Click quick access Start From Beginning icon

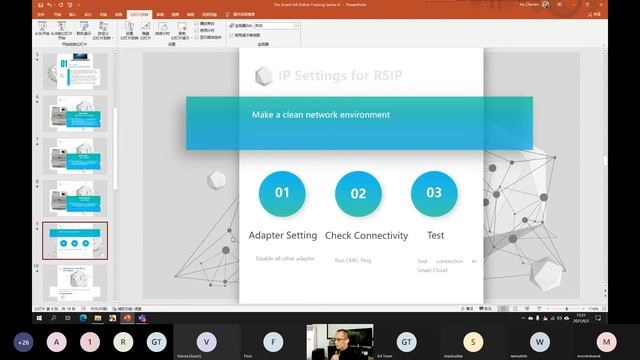point(70,5)
